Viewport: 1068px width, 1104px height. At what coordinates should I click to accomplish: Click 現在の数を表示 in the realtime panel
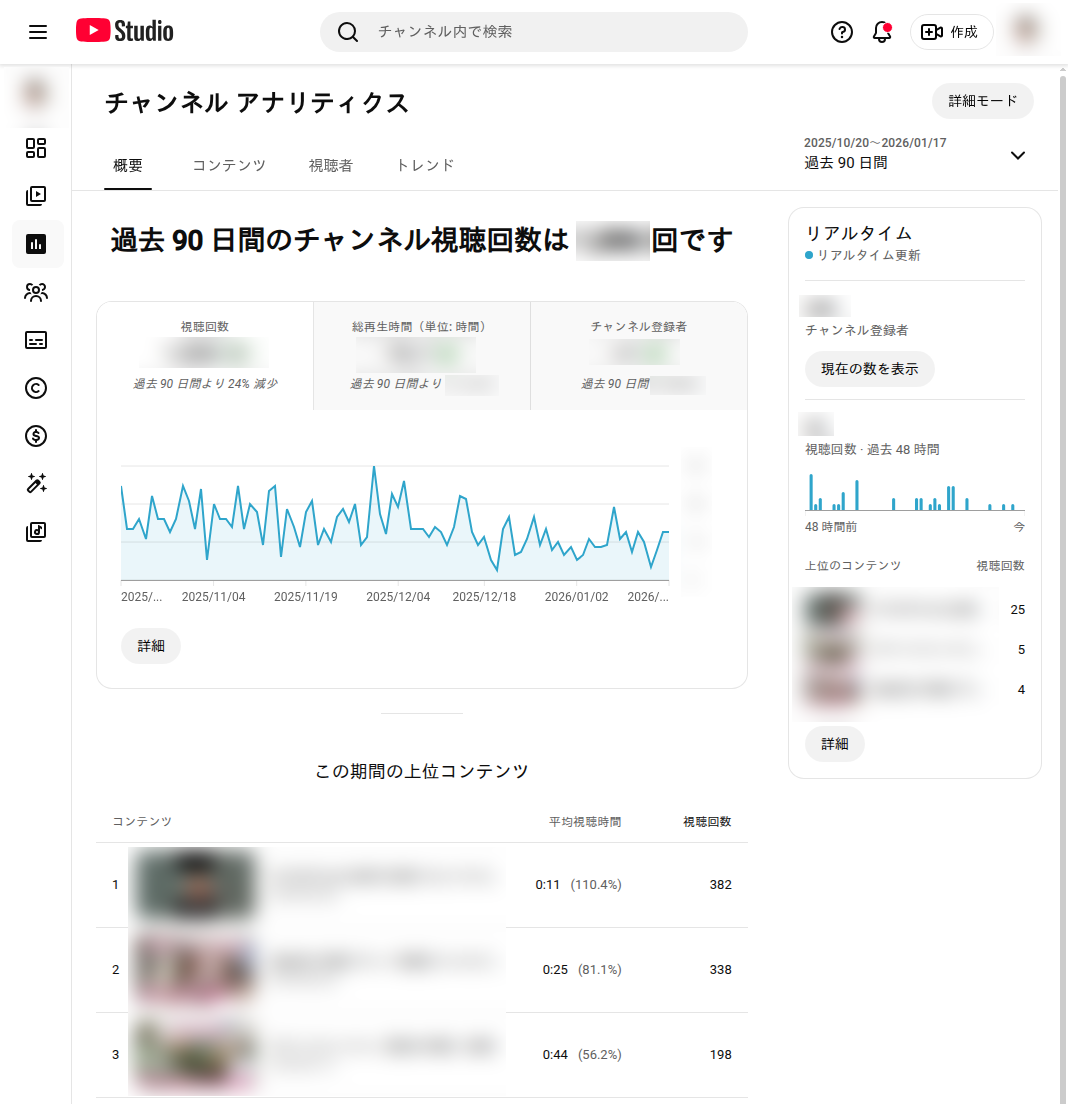[x=869, y=369]
